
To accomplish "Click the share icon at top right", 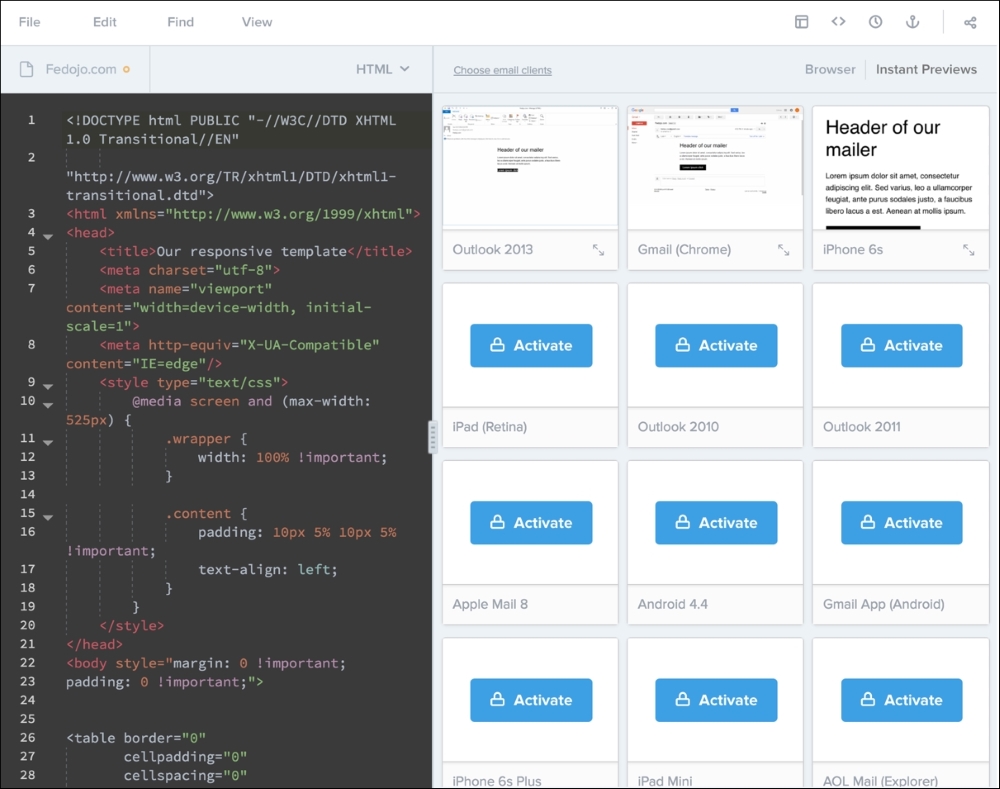I will click(970, 22).
